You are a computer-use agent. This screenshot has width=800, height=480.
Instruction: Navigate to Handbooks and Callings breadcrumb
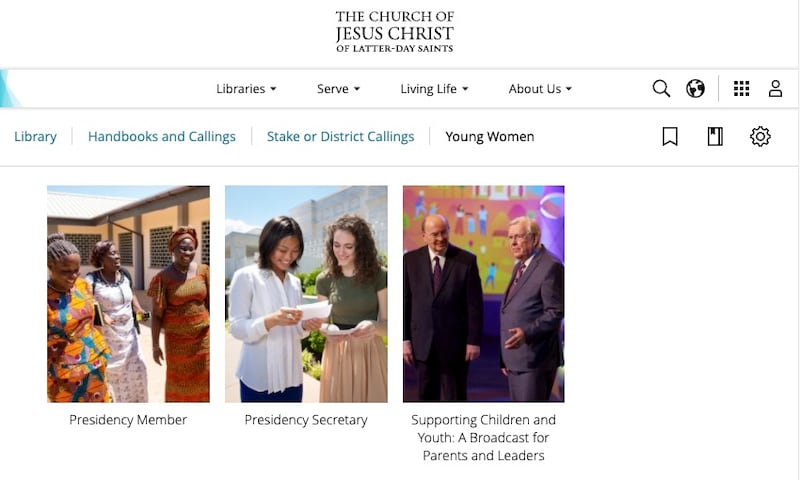click(162, 137)
